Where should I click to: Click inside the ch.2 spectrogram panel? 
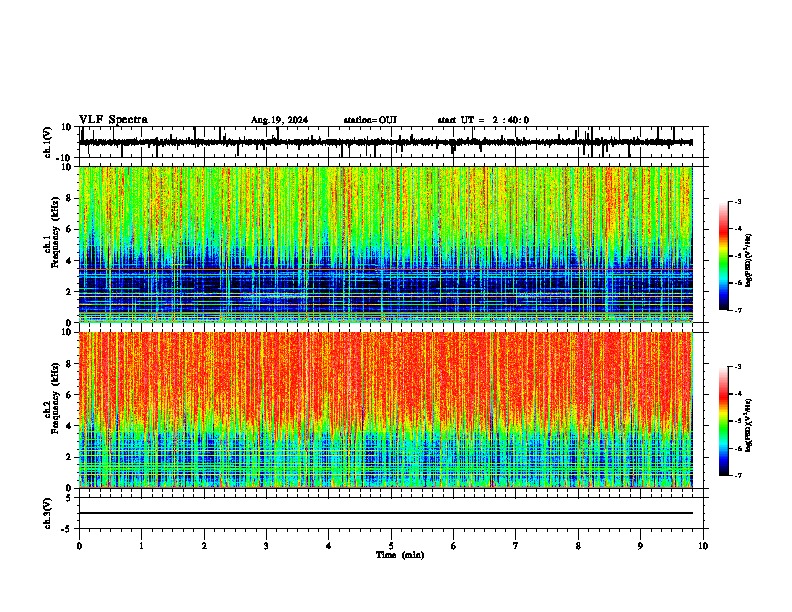(x=386, y=410)
